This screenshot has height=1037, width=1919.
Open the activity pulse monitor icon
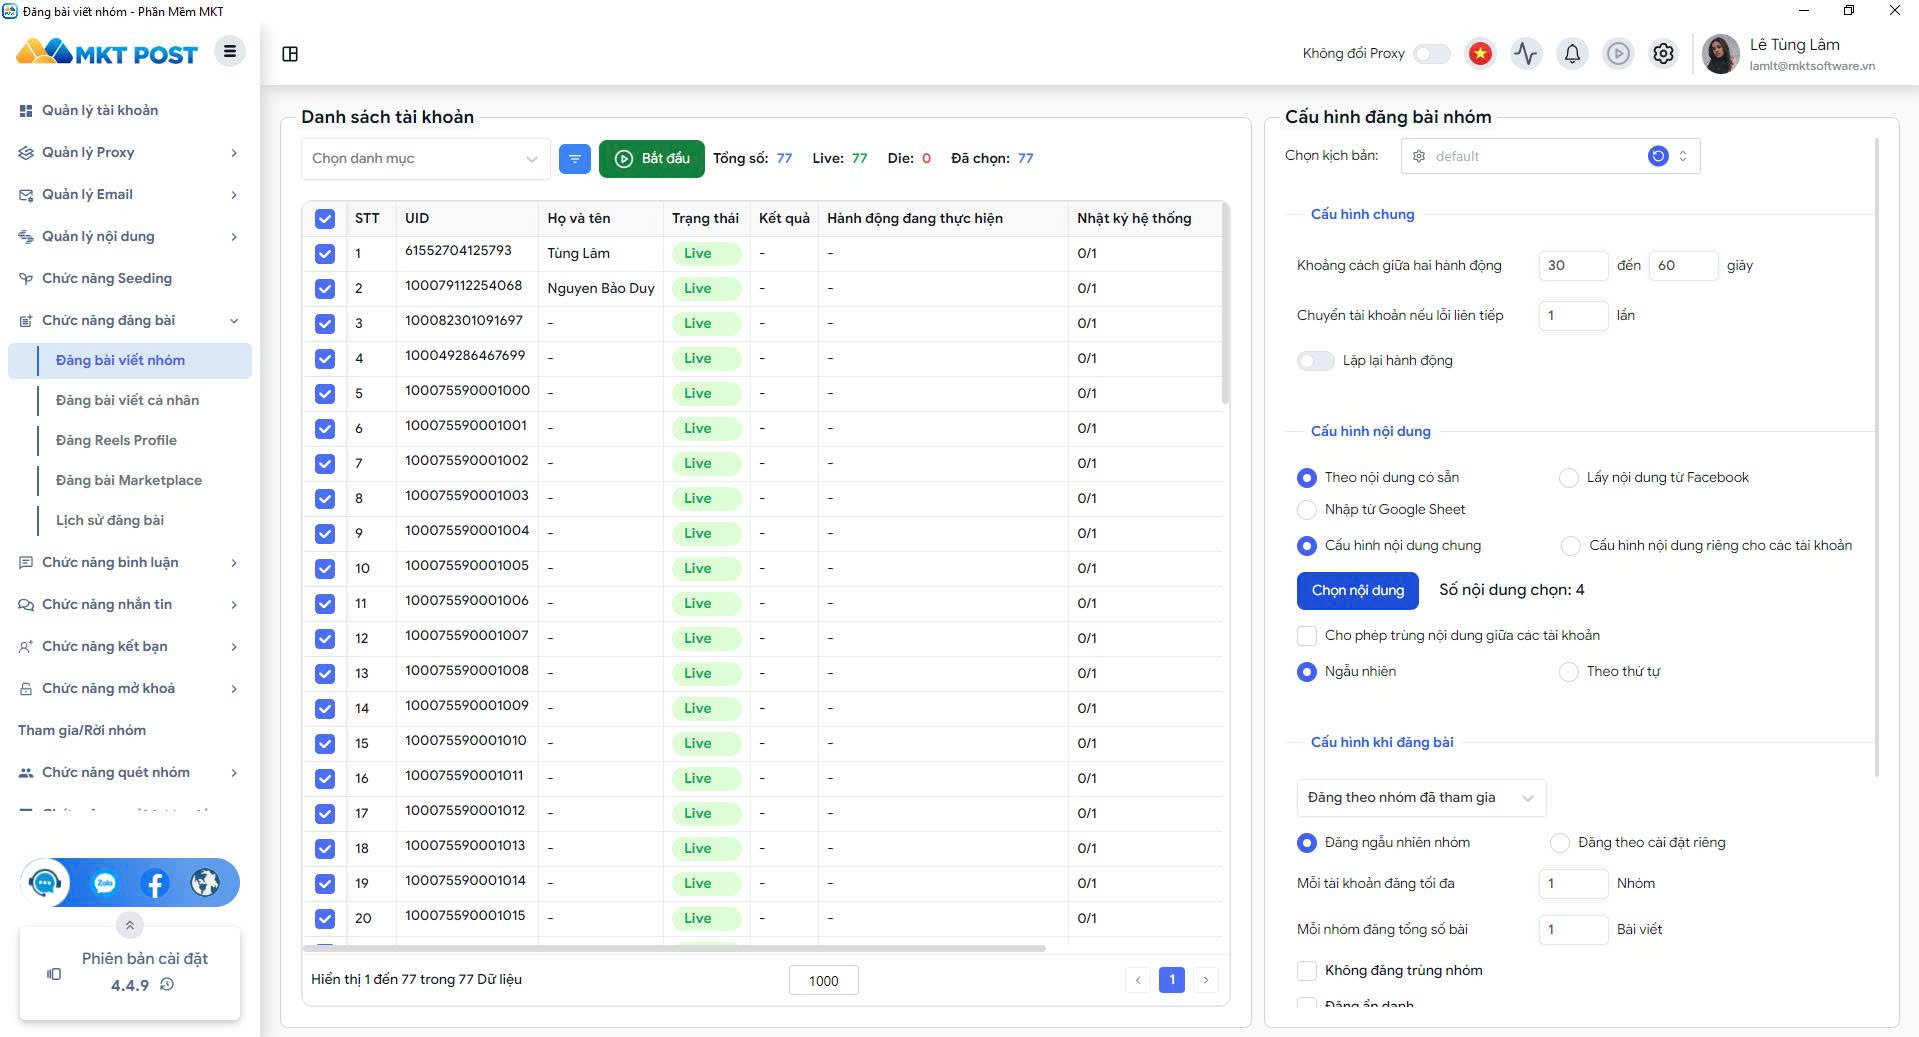[x=1526, y=53]
